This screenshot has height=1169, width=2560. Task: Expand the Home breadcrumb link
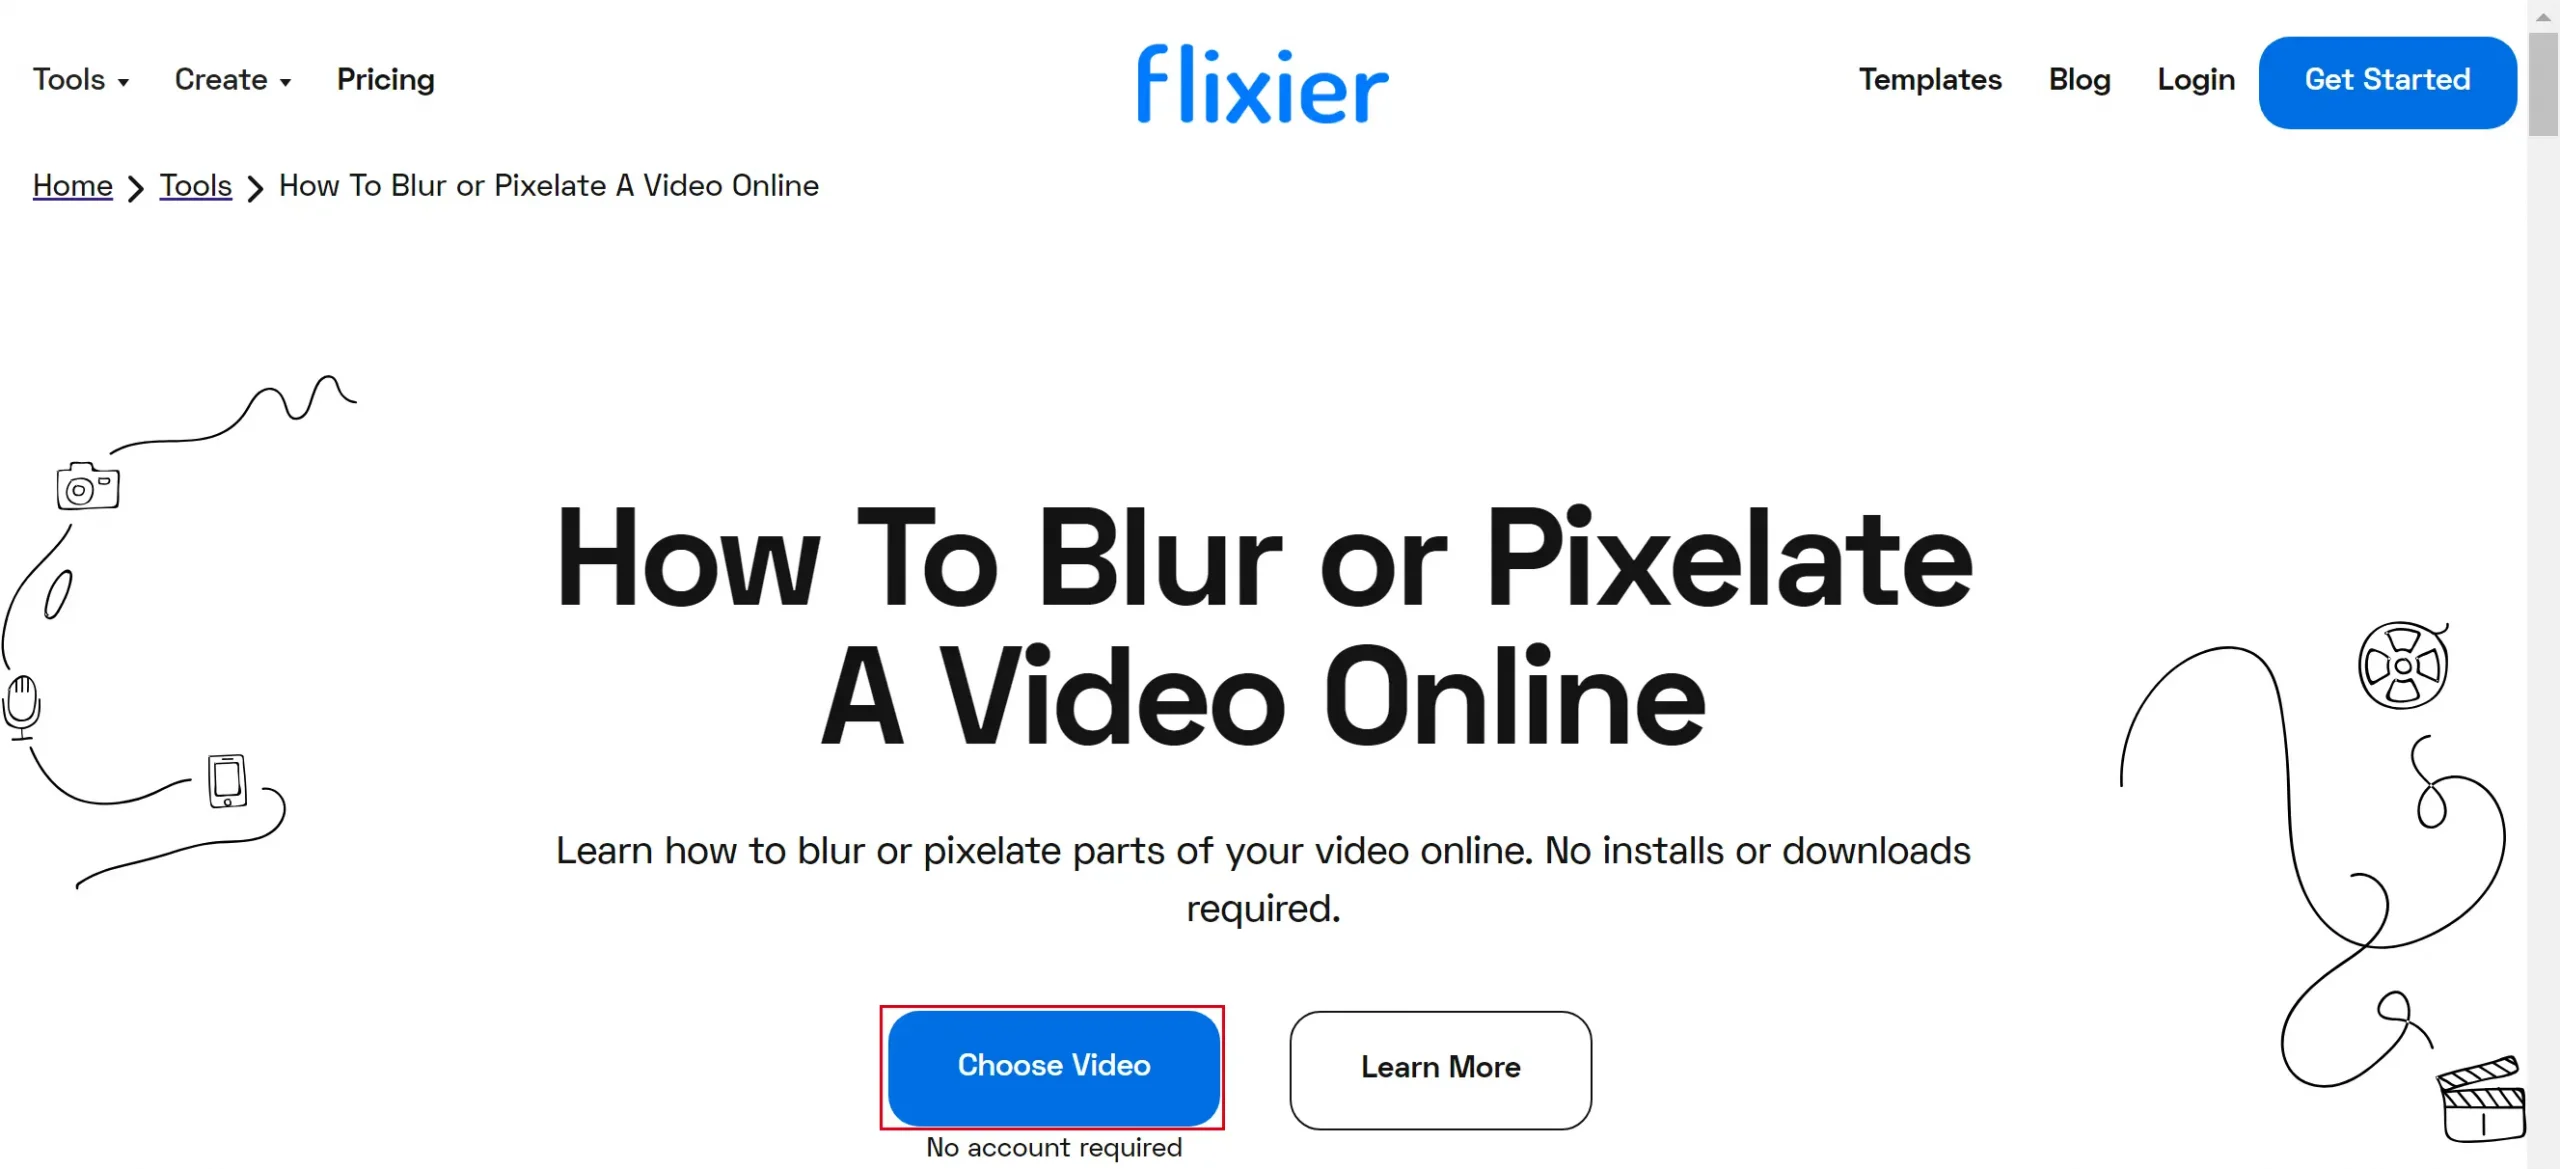point(72,184)
